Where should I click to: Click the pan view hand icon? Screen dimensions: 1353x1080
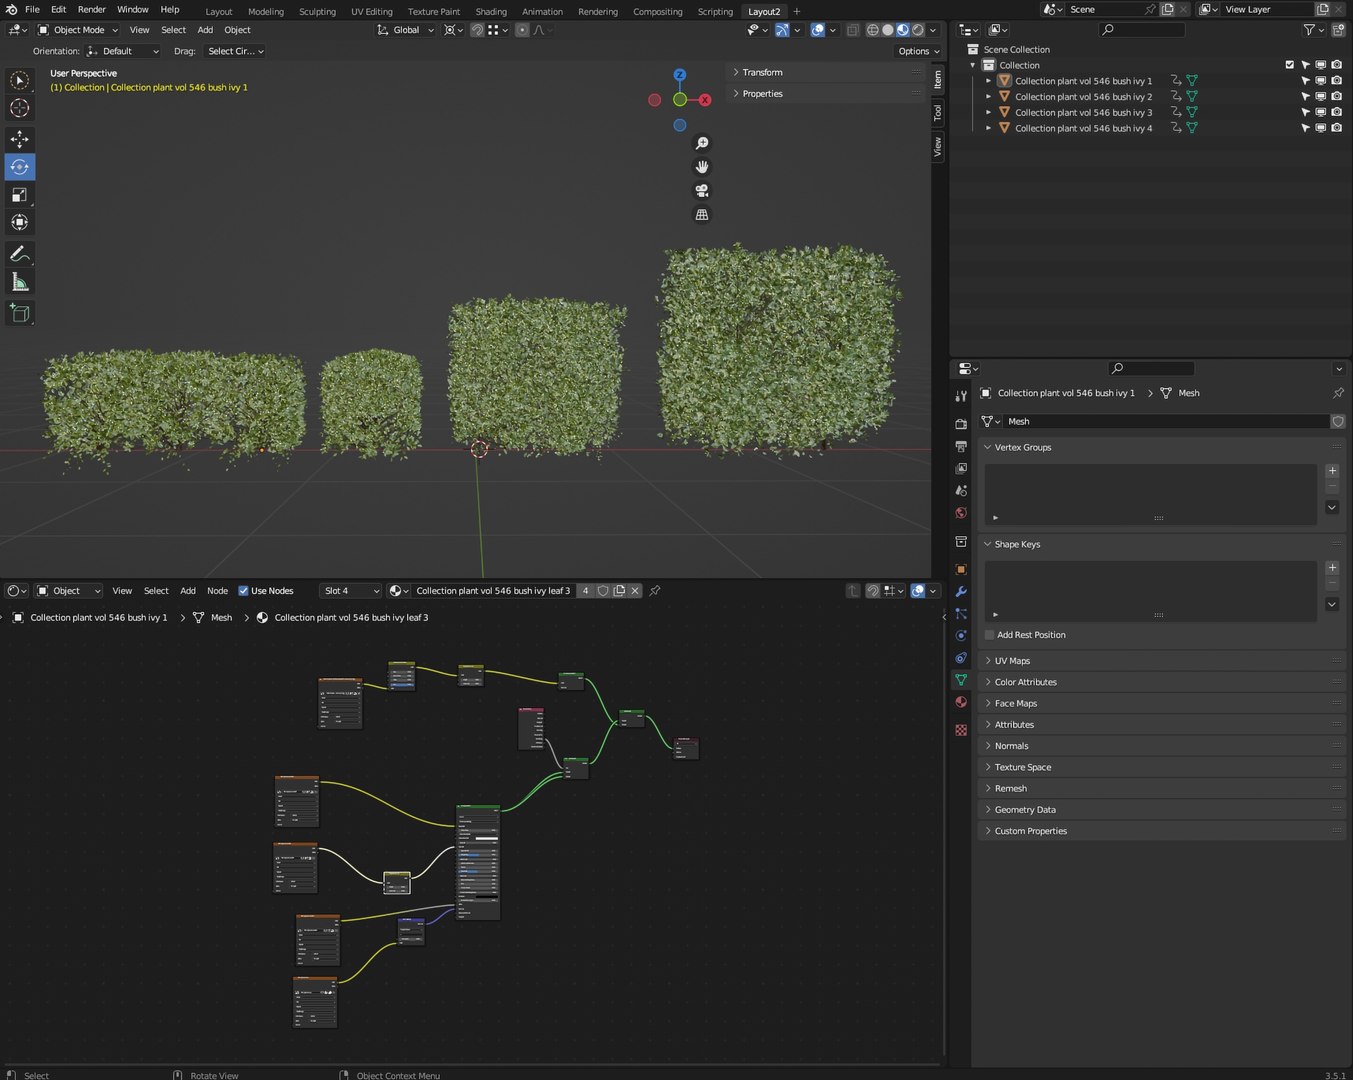702,167
